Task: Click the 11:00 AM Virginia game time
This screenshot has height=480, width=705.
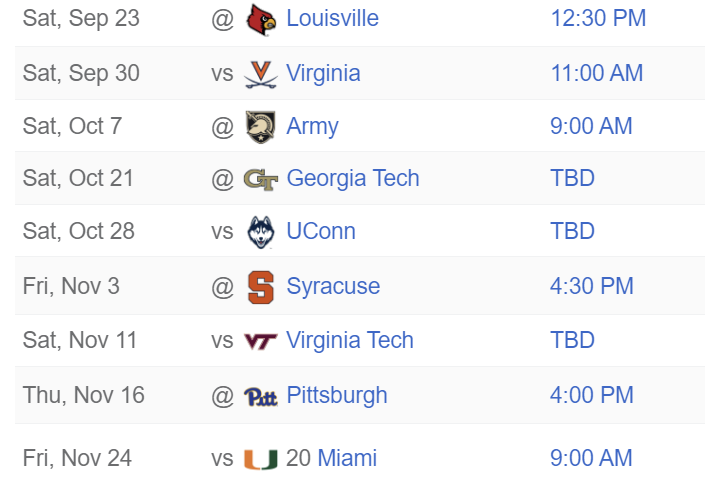Action: [597, 73]
